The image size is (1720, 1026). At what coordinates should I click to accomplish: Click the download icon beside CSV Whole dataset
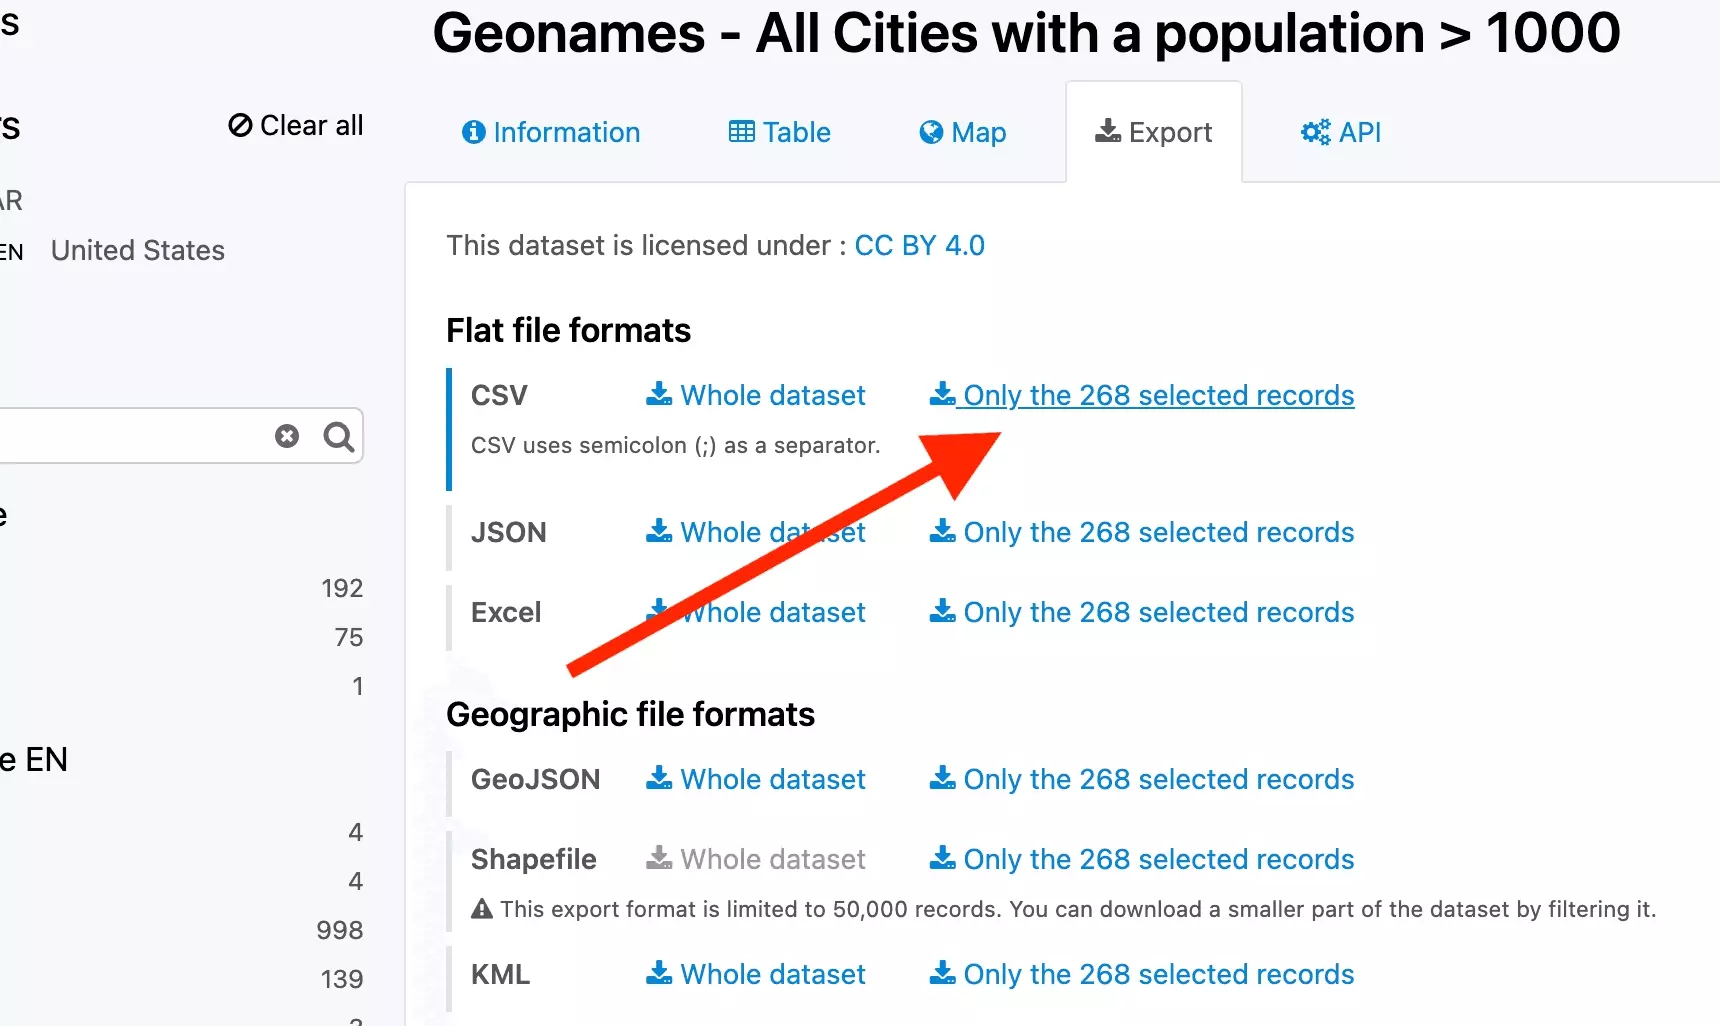coord(658,395)
